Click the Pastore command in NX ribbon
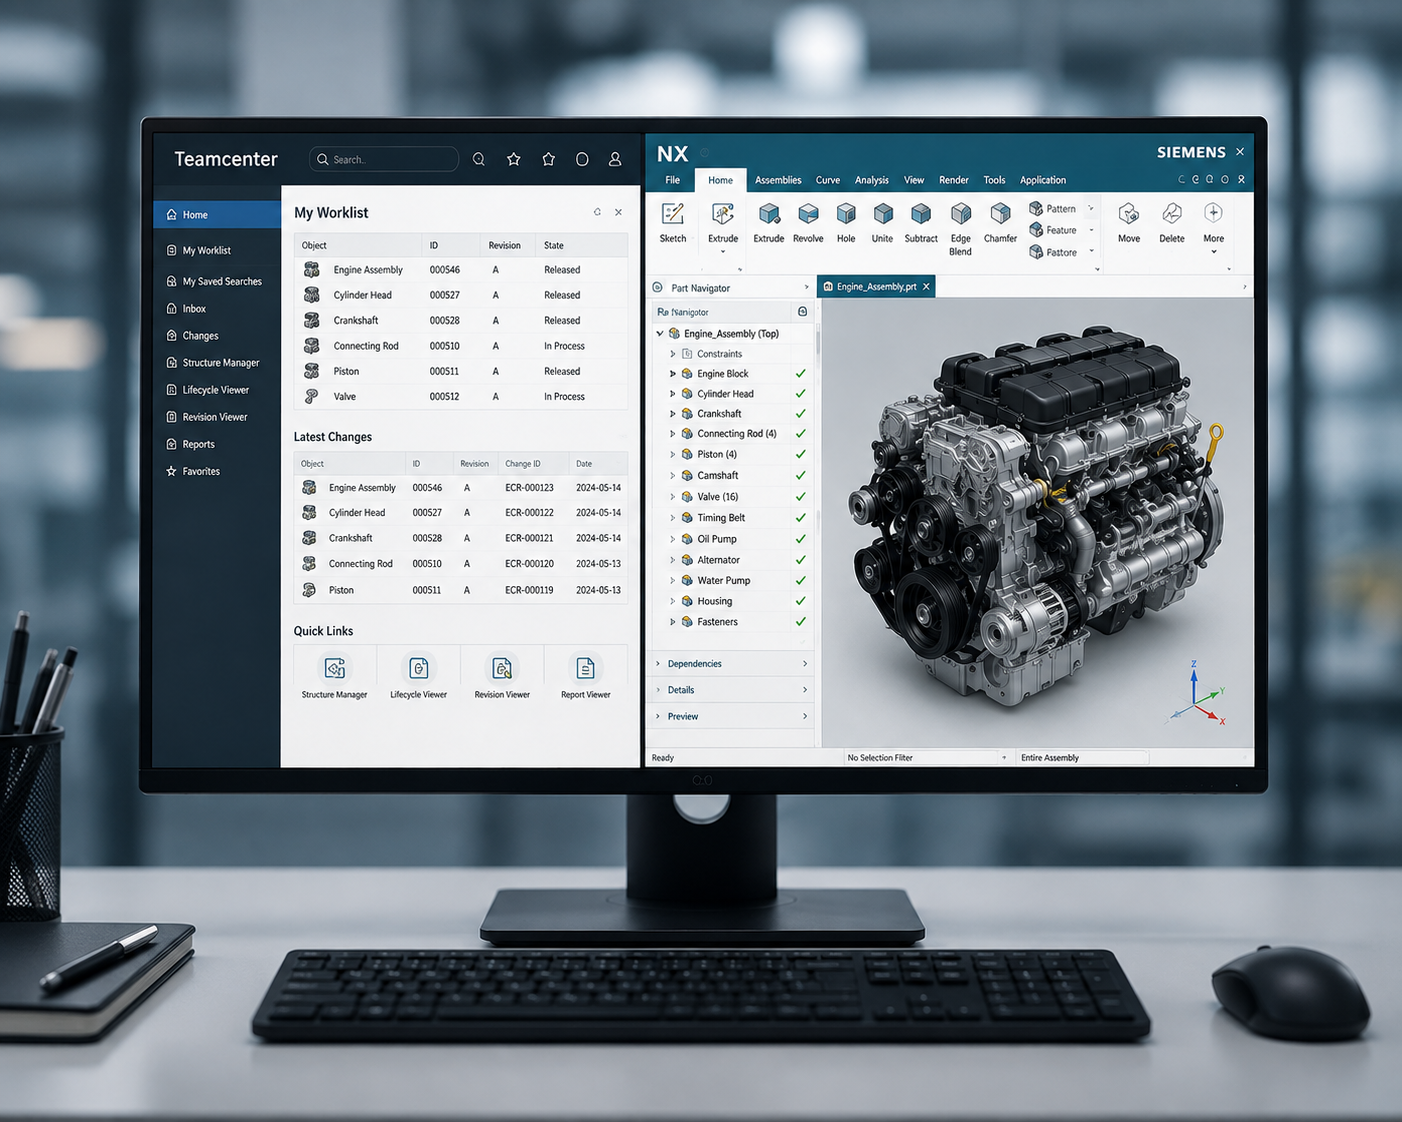The height and width of the screenshot is (1122, 1402). [1053, 252]
